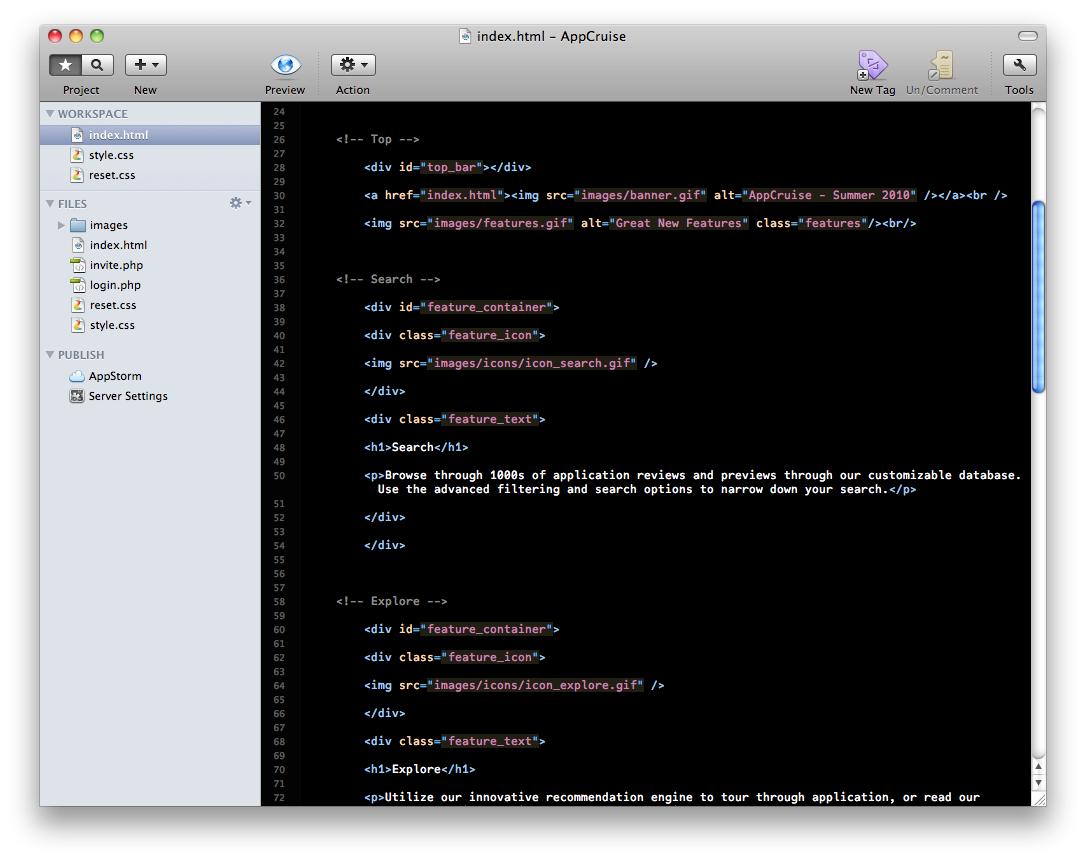Click the h1 Search heading line
This screenshot has height=861, width=1086.
(x=416, y=447)
